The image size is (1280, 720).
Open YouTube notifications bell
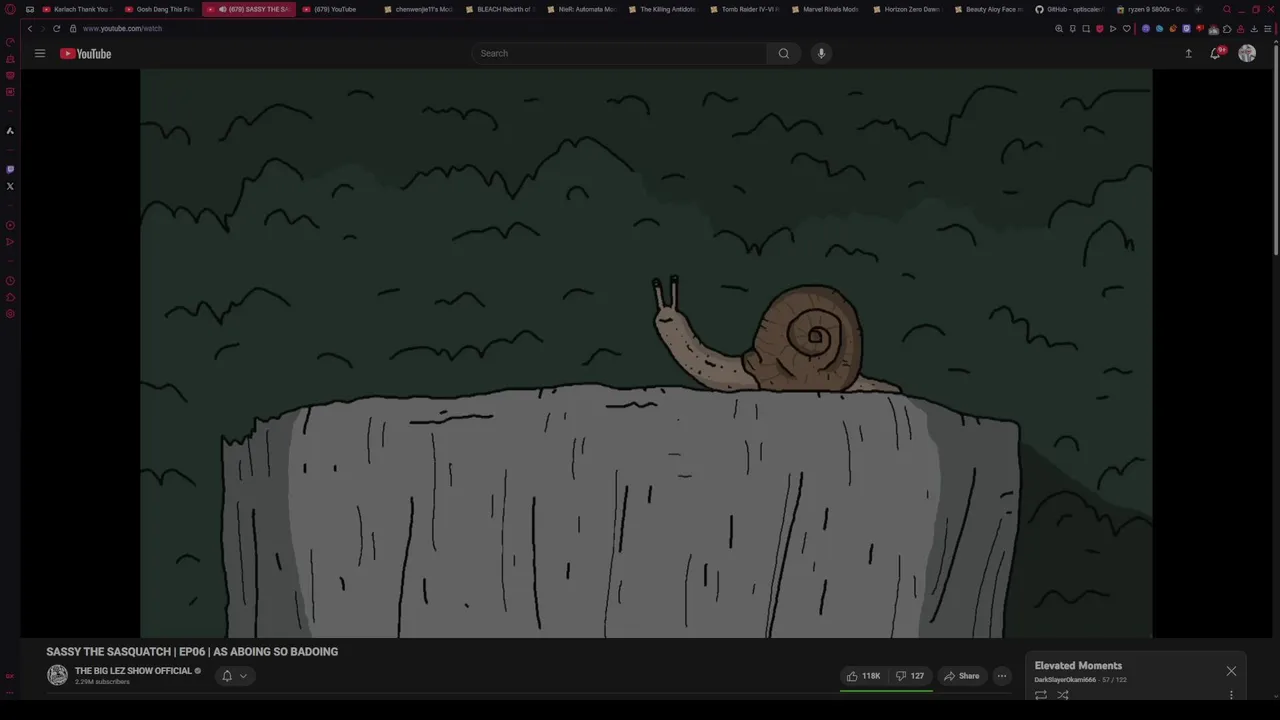1215,53
